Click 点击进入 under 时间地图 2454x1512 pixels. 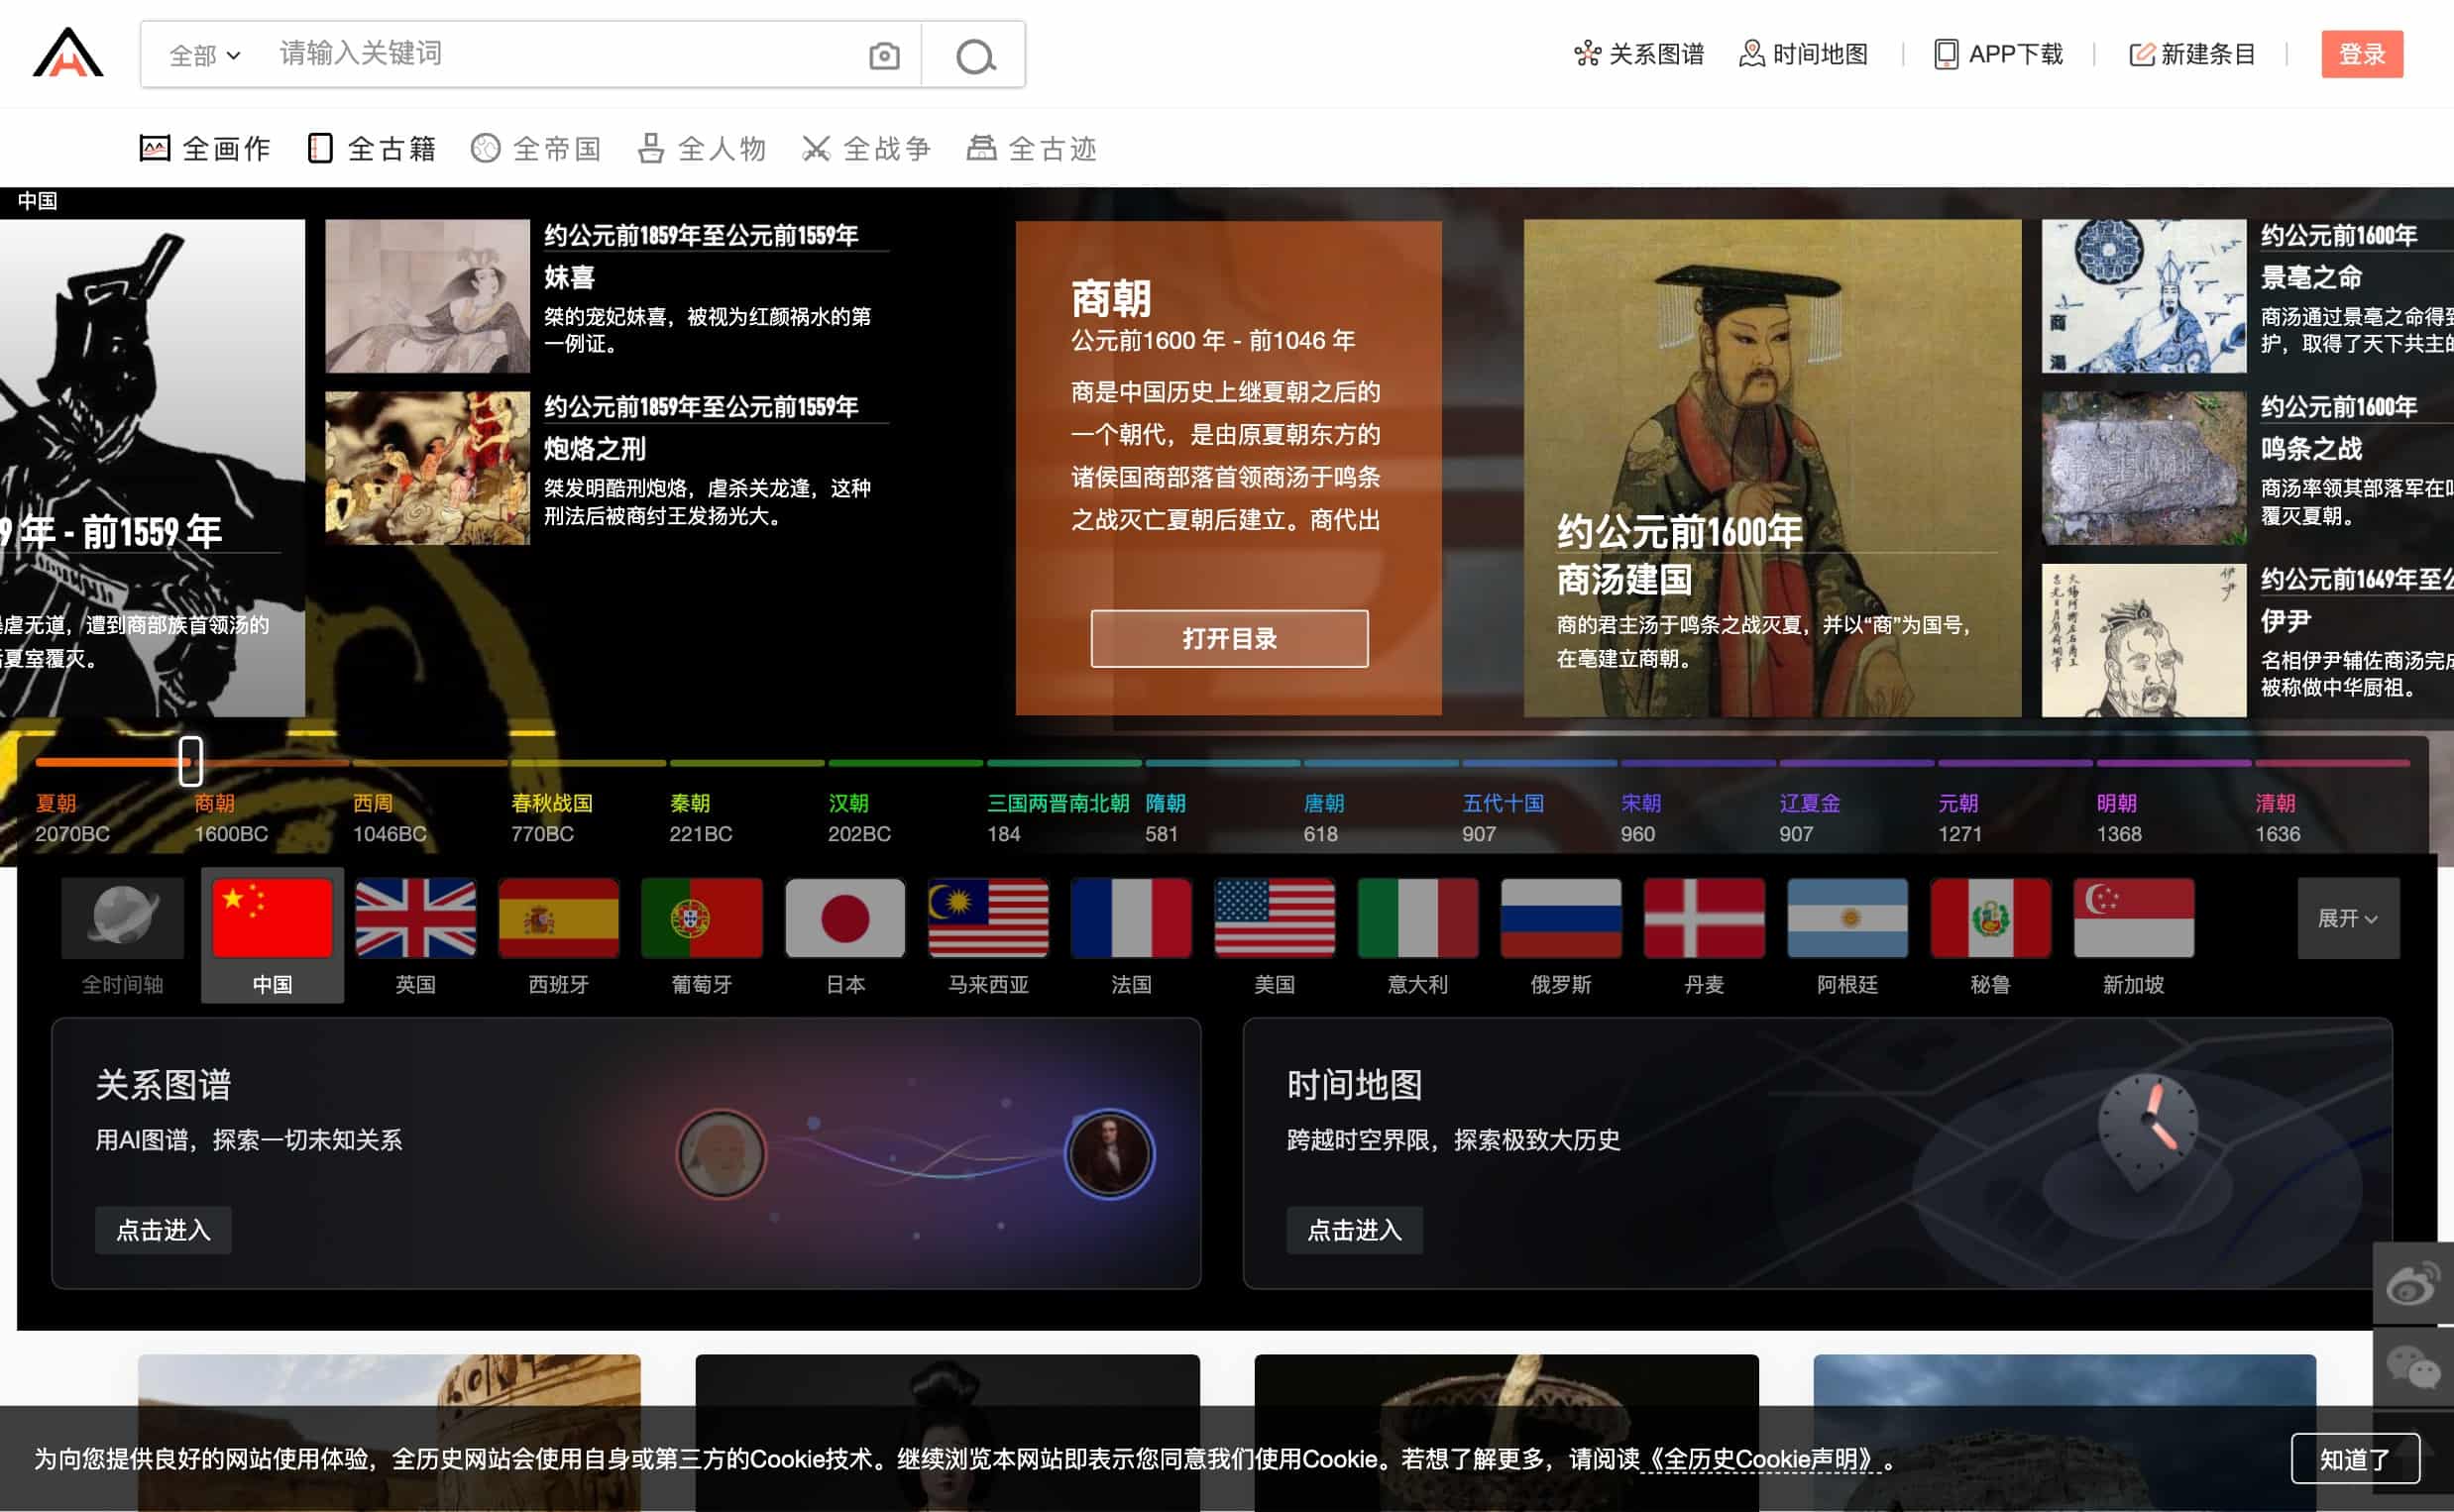tap(1354, 1229)
